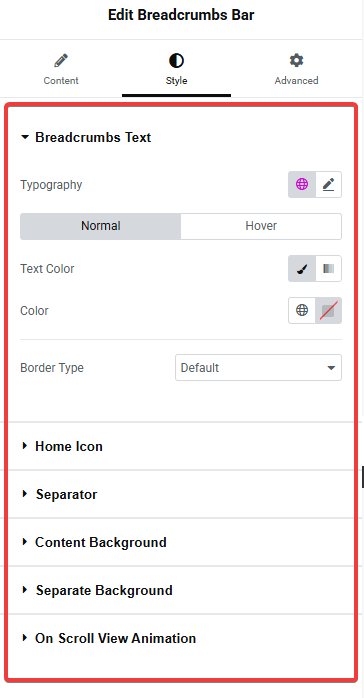Click the Content tab pencil icon
The image size is (364, 698).
click(x=61, y=61)
